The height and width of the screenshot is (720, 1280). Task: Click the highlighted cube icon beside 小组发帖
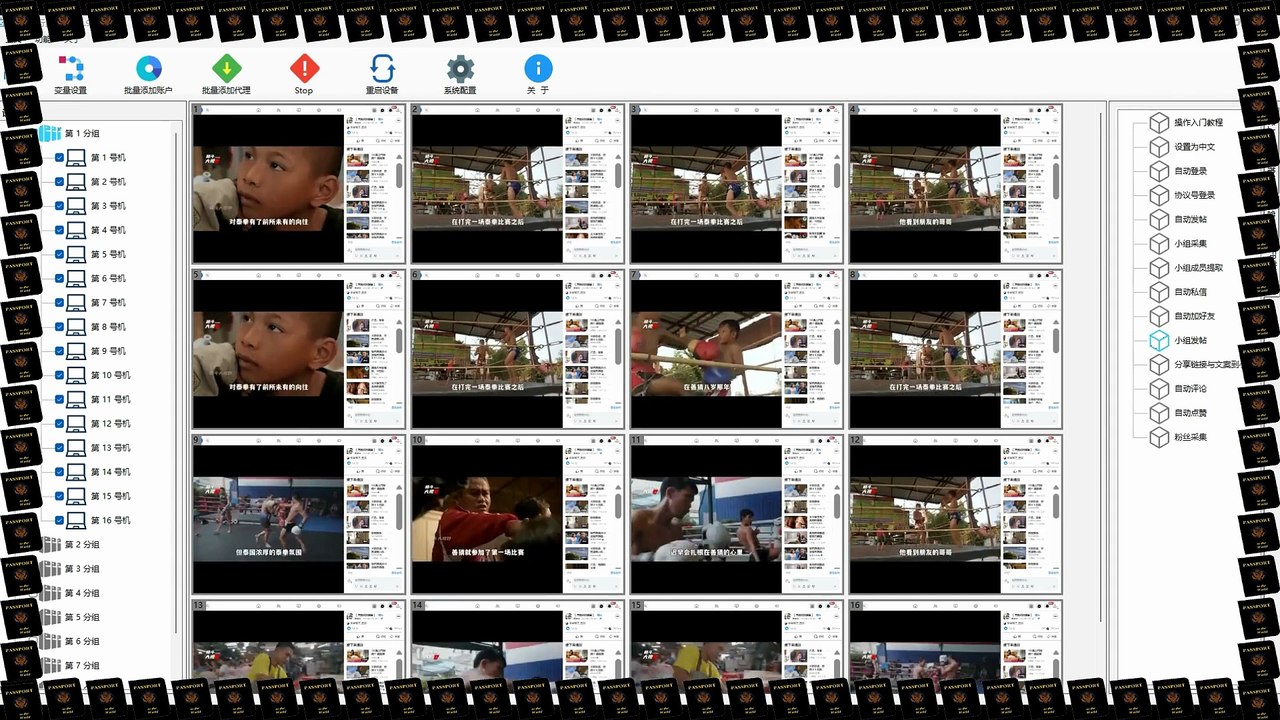tap(1158, 340)
